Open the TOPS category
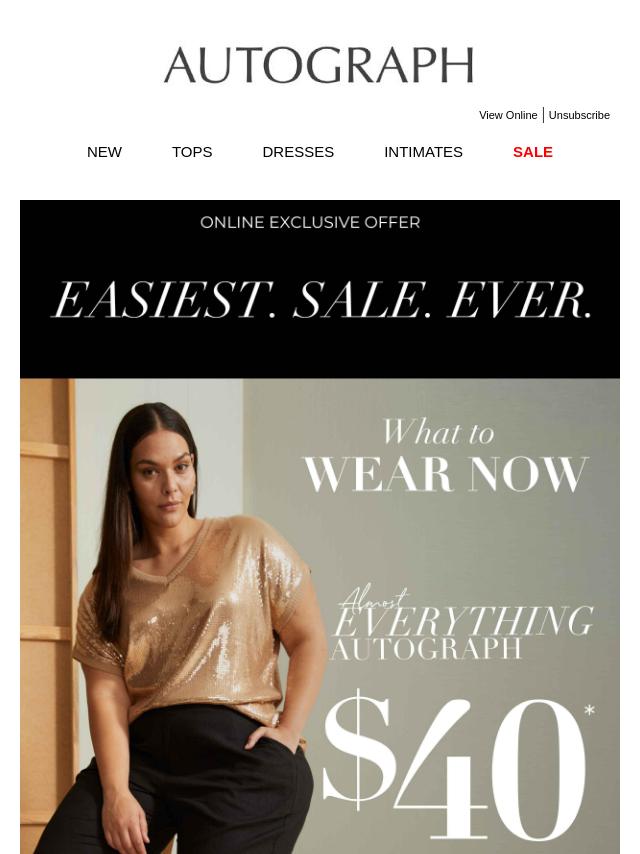 pyautogui.click(x=192, y=152)
